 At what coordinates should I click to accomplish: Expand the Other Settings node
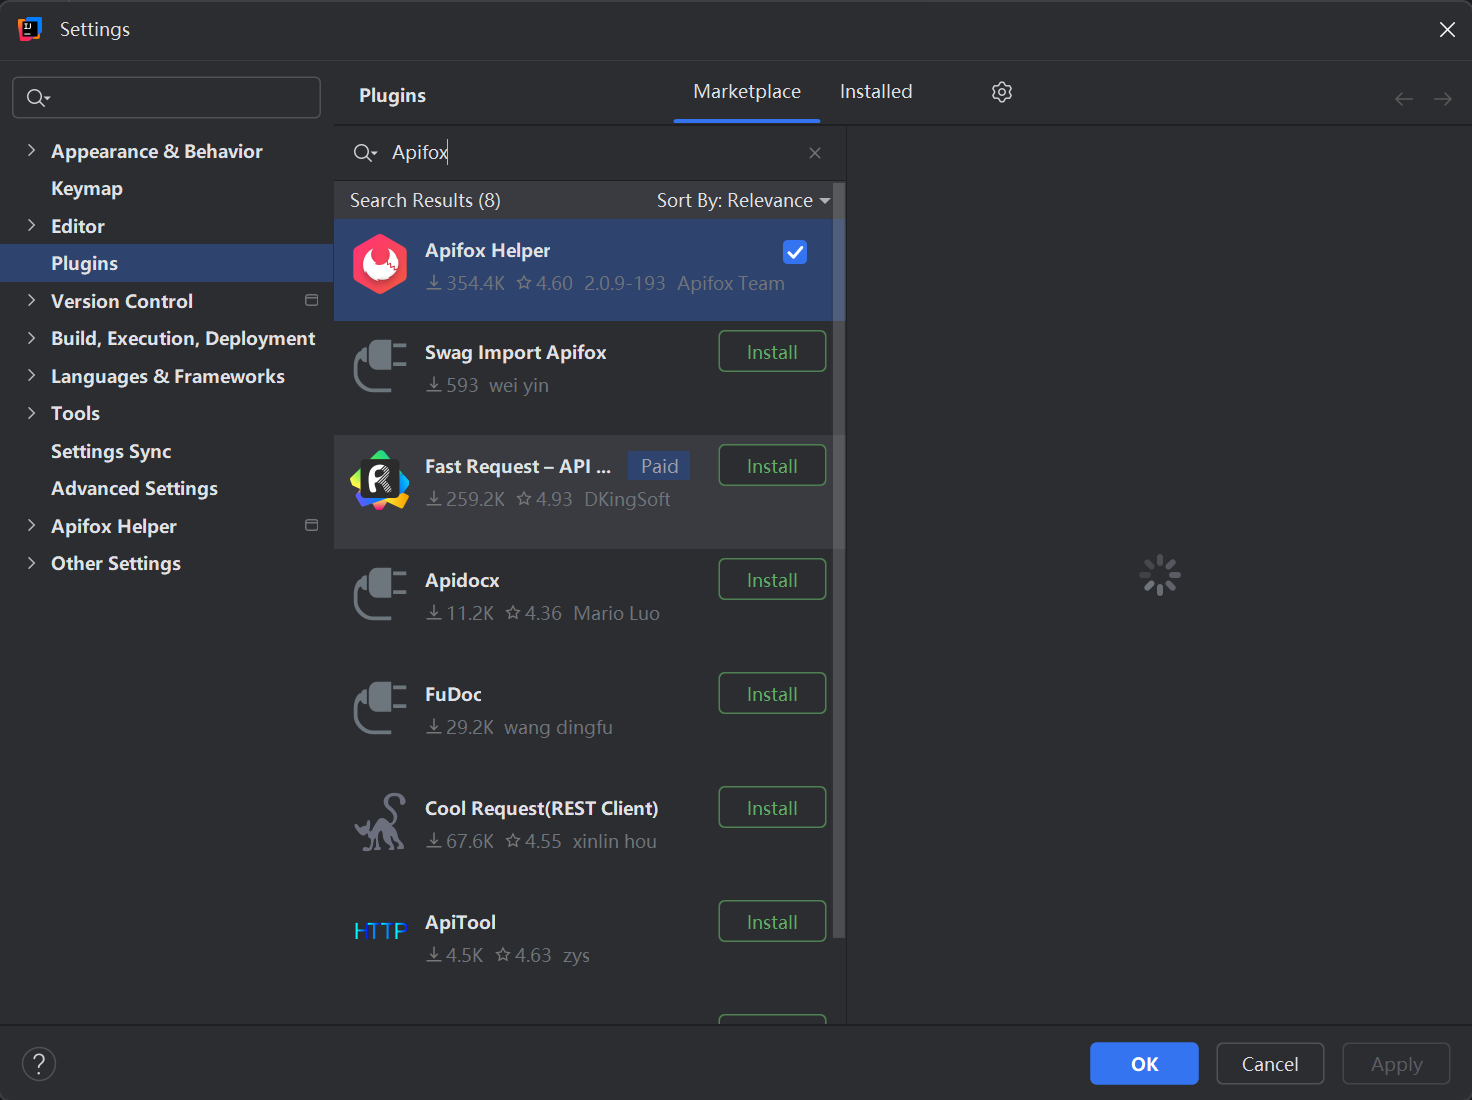tap(31, 563)
